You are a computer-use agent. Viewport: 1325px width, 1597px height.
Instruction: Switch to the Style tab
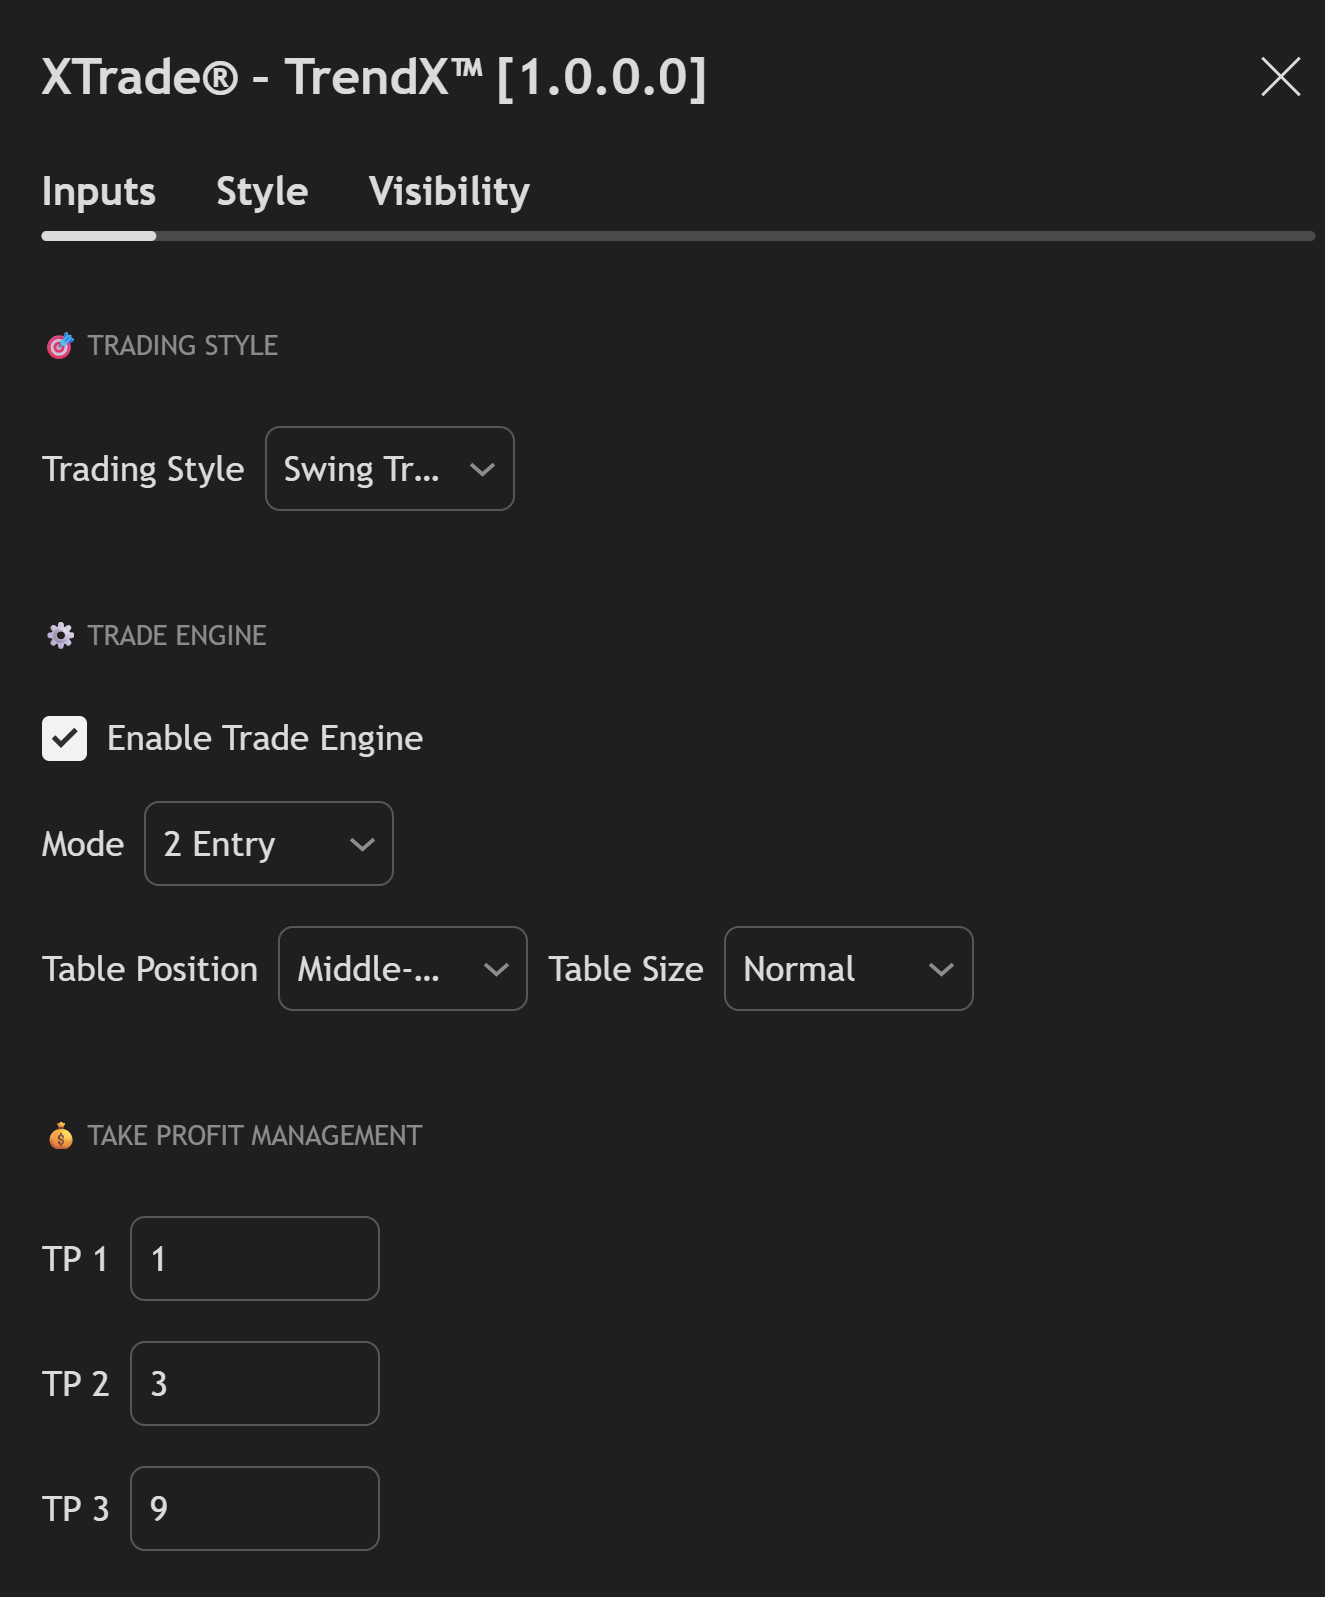tap(261, 191)
